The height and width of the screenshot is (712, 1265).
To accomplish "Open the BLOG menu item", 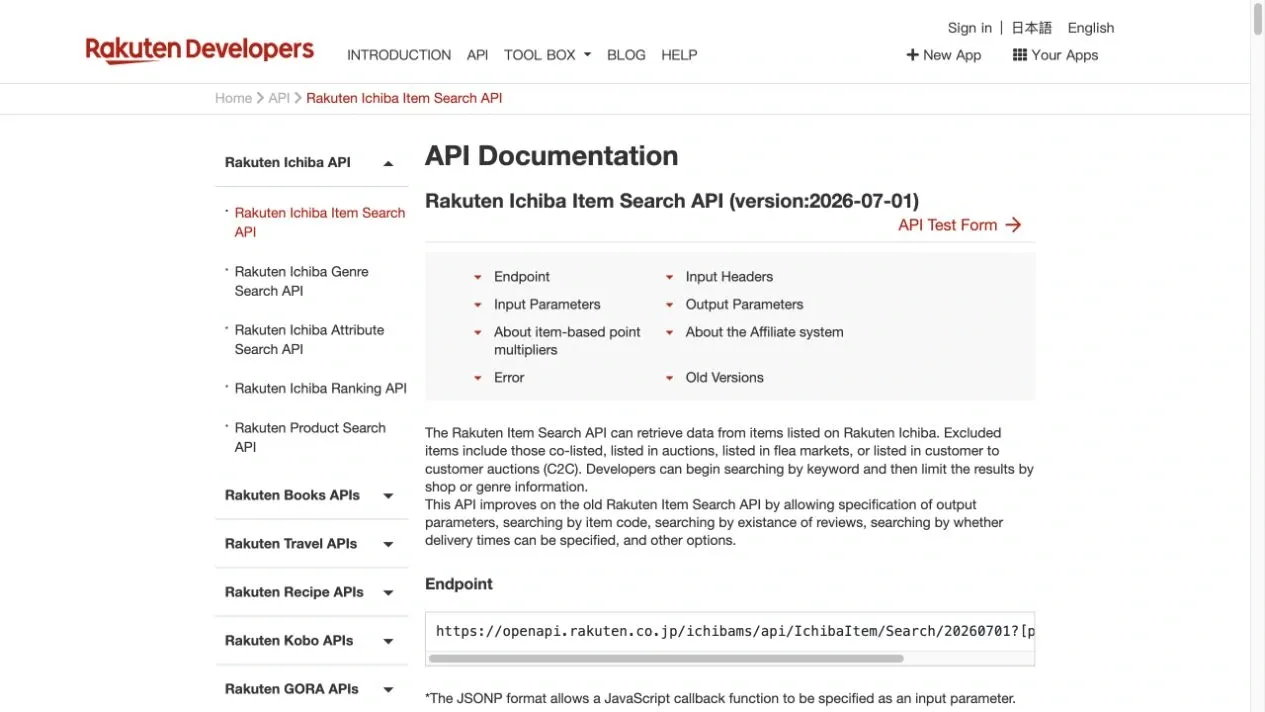I will point(626,55).
